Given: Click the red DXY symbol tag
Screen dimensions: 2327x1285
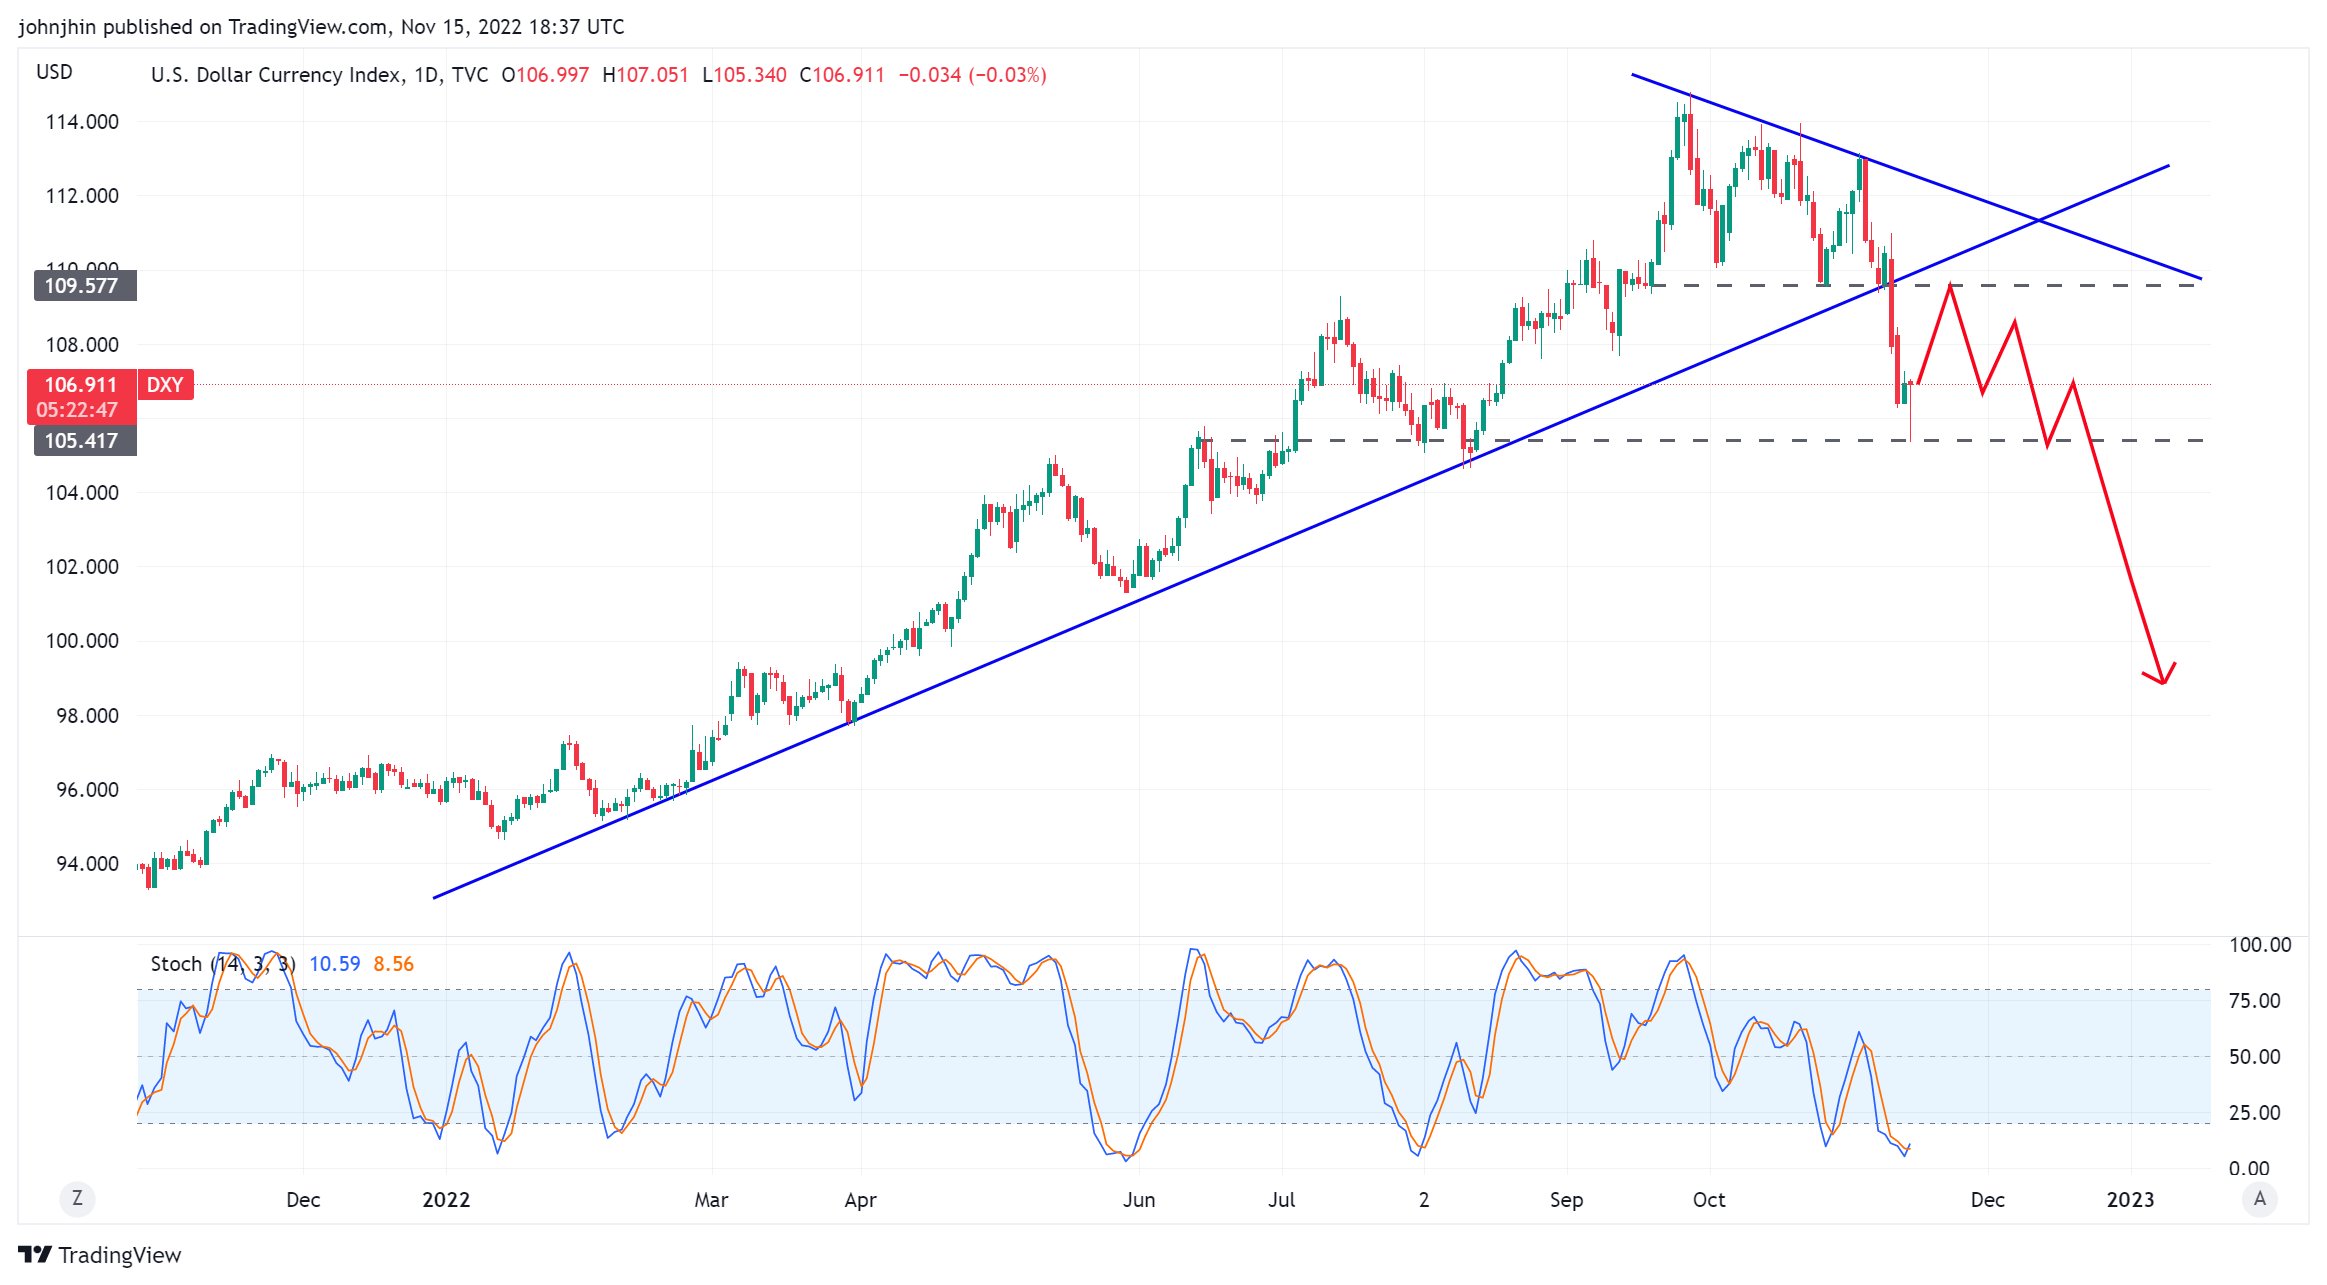Looking at the screenshot, I should [x=165, y=385].
